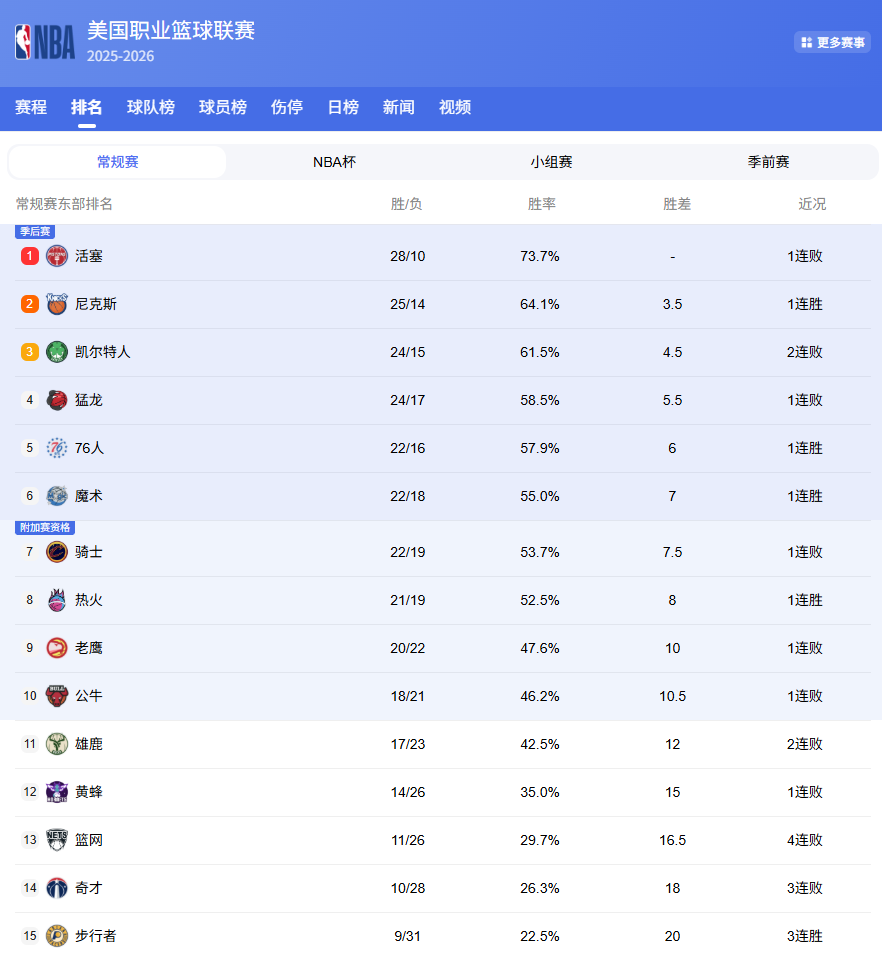Select the NBA杯 segment option
The image size is (882, 958).
pos(334,162)
